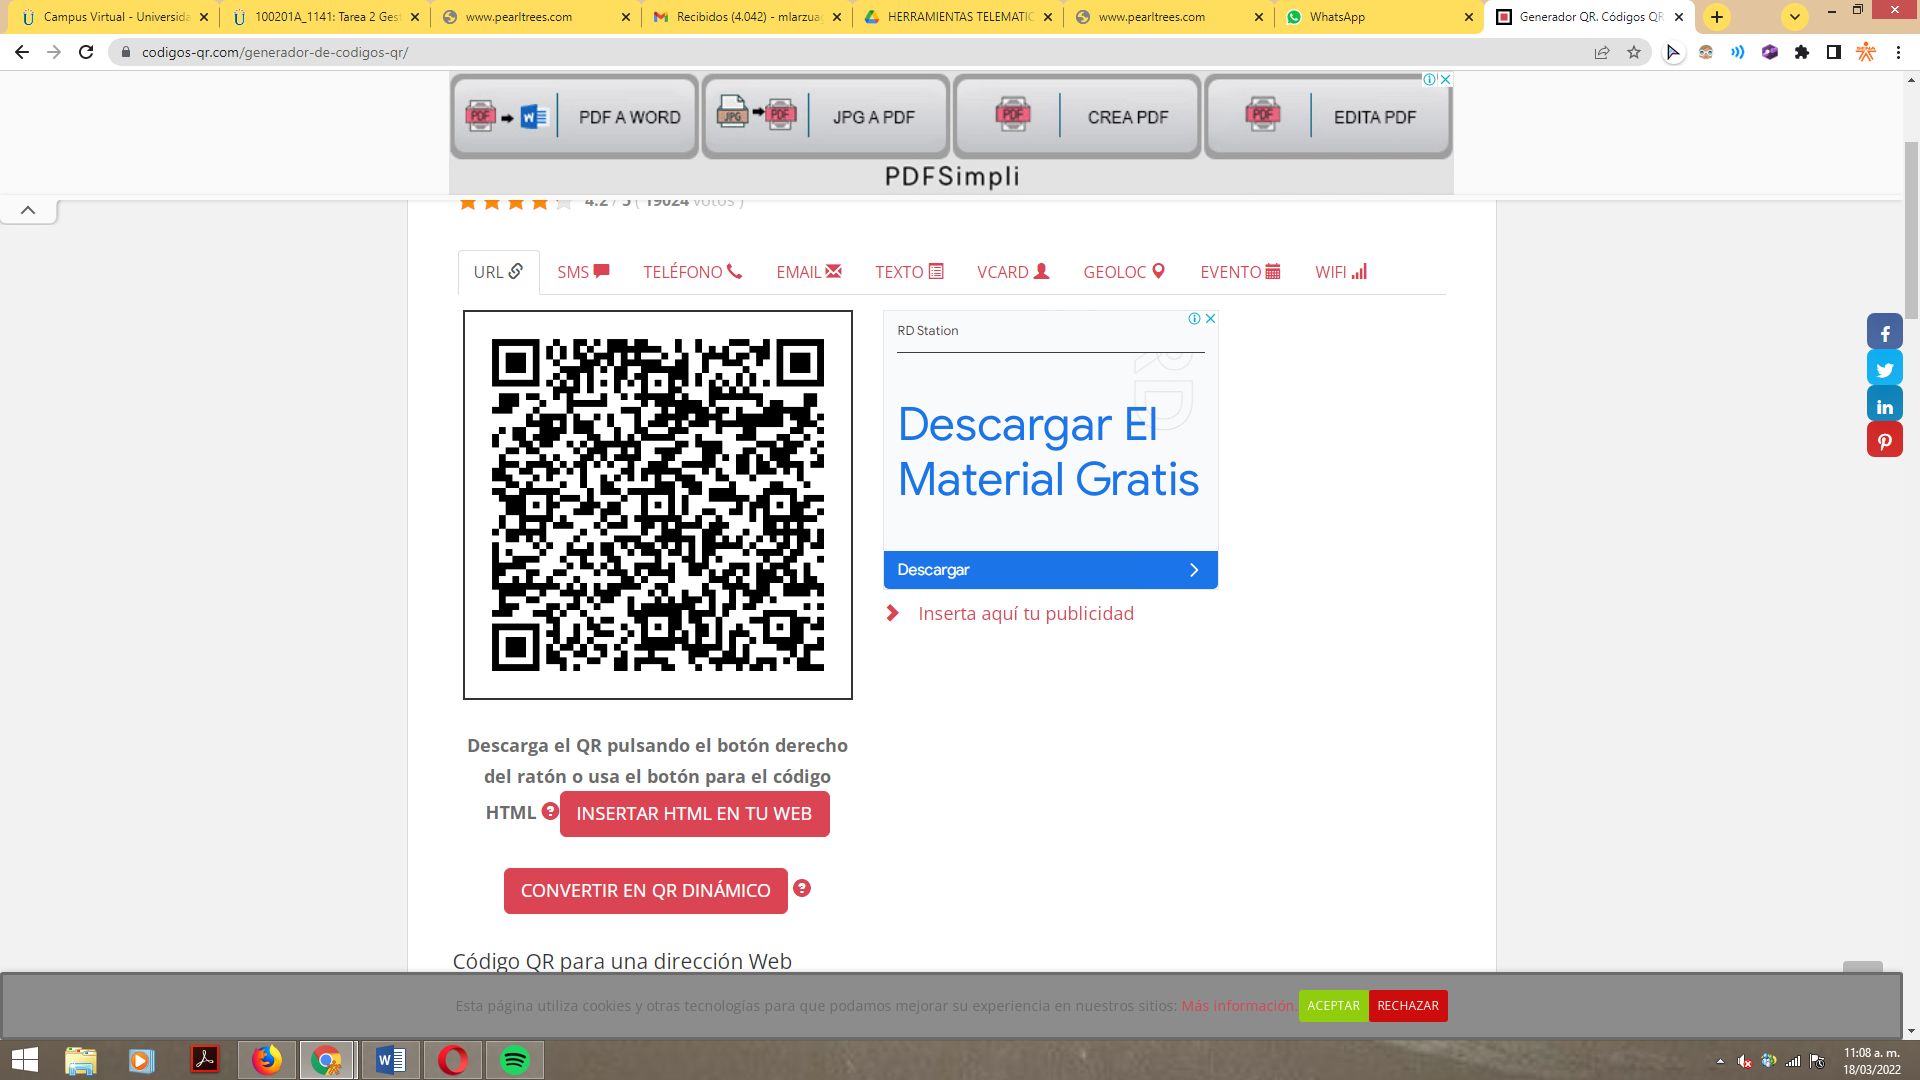Open the WIFI QR code tab

pos(1339,271)
